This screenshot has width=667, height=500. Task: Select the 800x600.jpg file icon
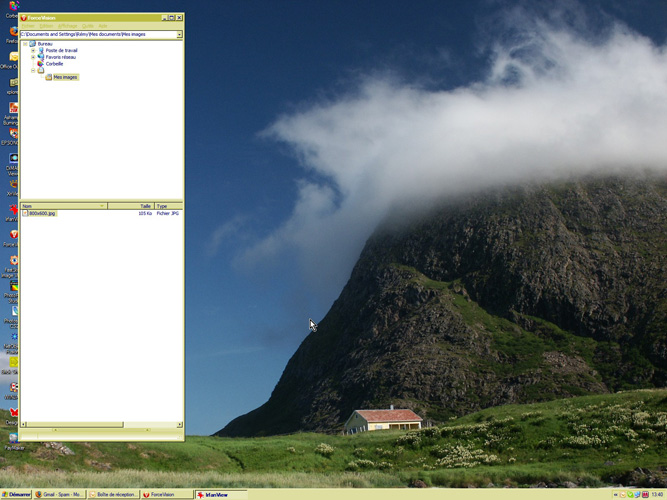25,213
